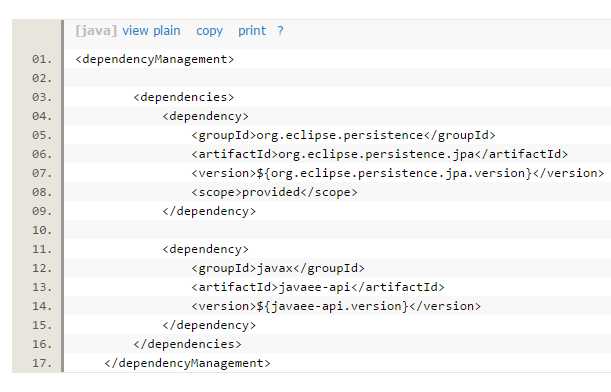Click the second dependency tag on line 11
The width and height of the screenshot is (611, 392).
point(205,249)
